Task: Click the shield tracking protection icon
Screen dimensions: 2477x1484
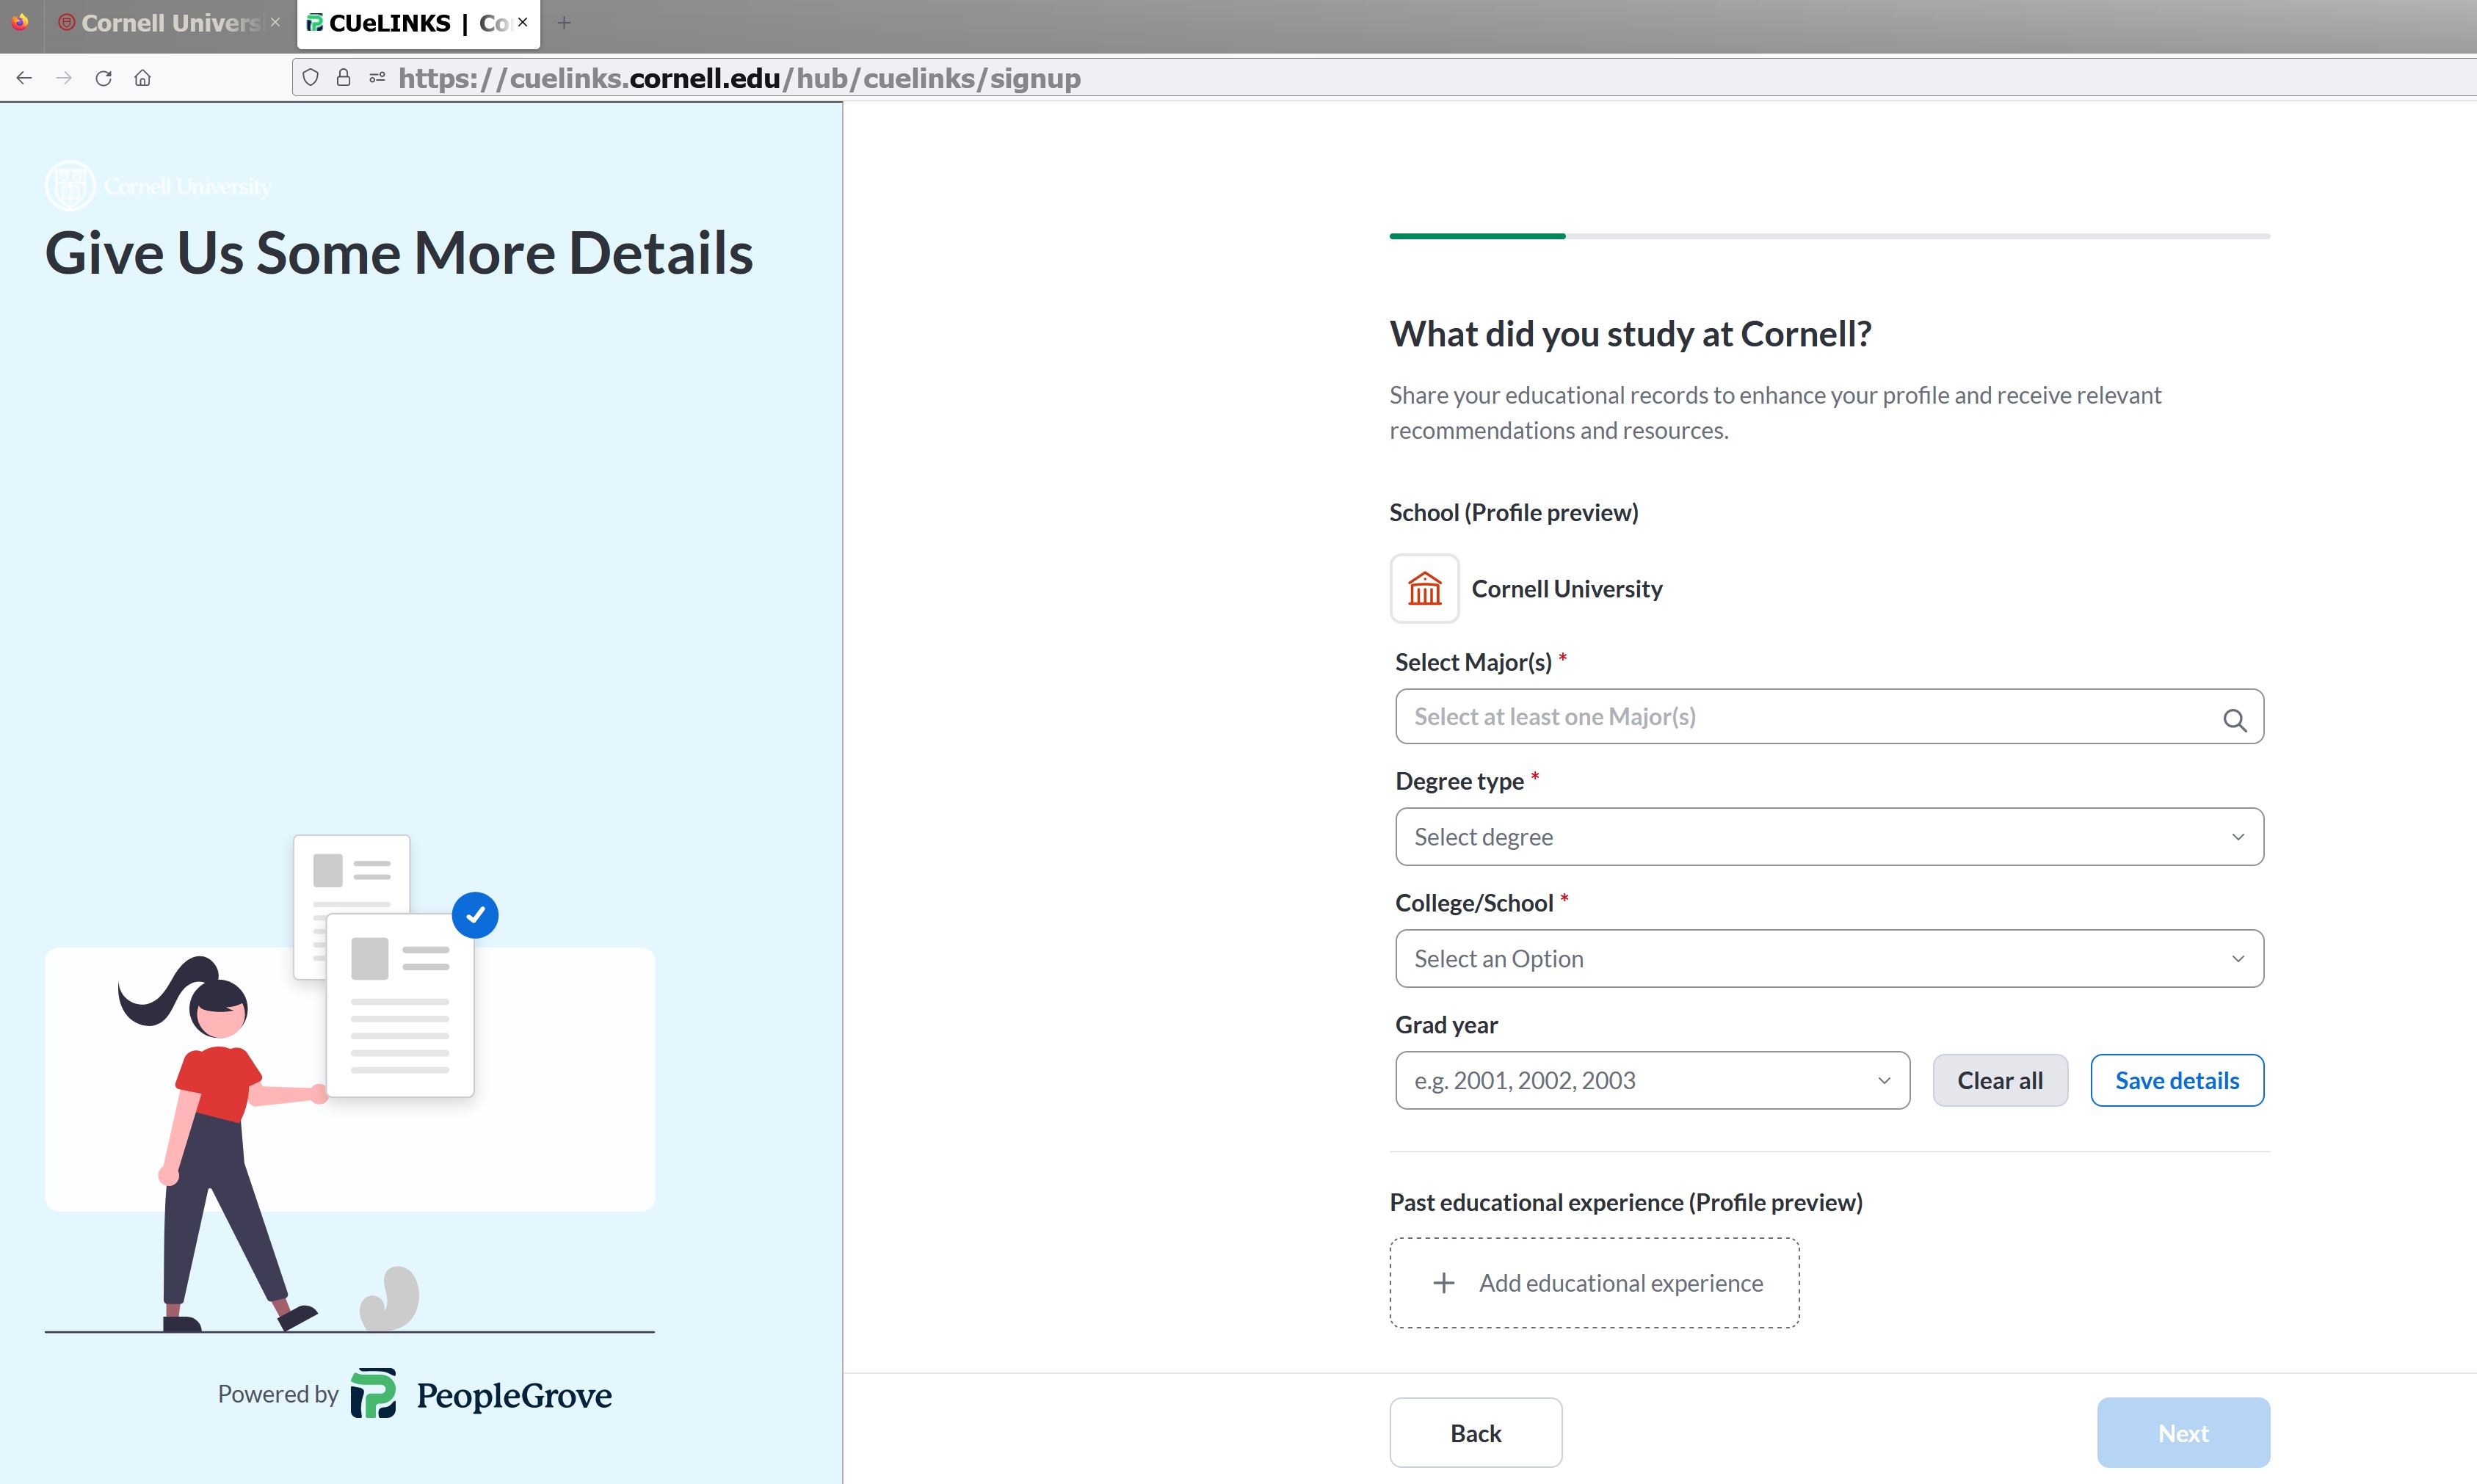Action: [311, 78]
